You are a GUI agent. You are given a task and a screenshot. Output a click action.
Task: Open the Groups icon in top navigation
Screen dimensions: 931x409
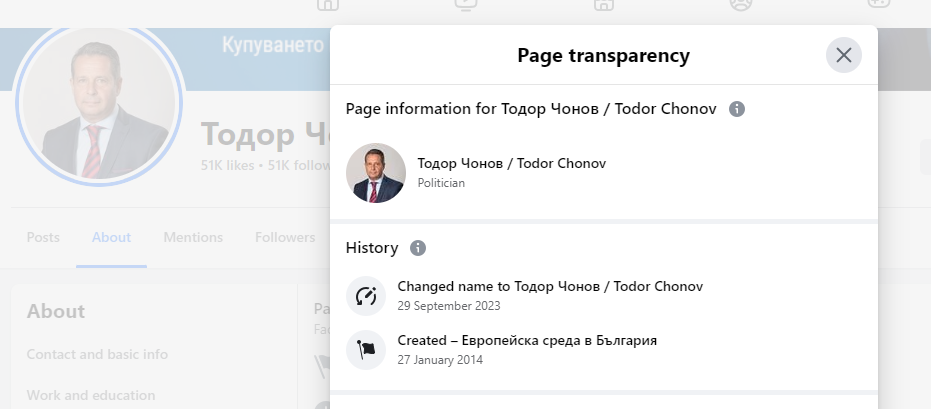pyautogui.click(x=740, y=4)
